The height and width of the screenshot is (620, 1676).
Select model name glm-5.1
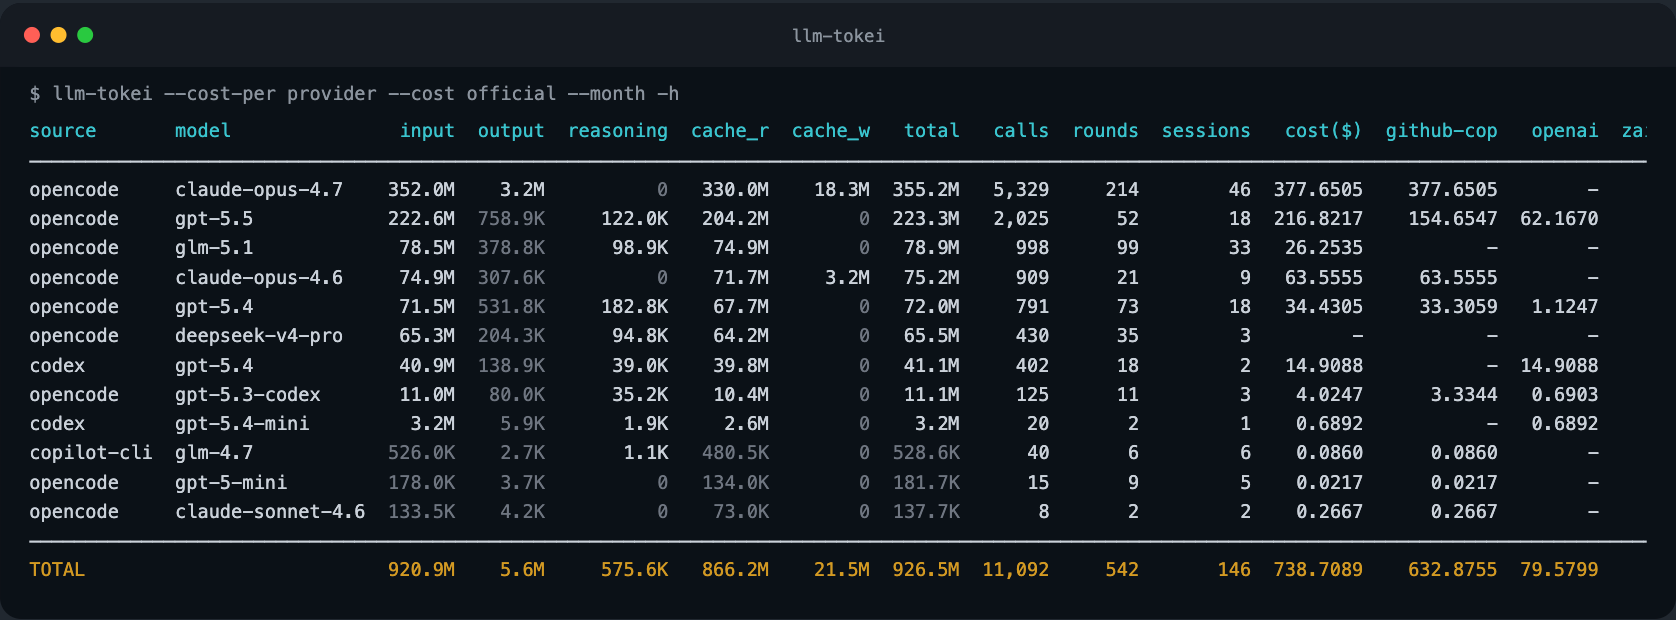(214, 248)
